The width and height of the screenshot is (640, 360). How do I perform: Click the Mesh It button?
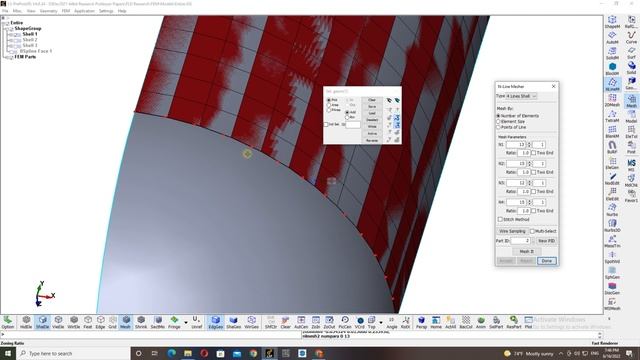(x=527, y=251)
